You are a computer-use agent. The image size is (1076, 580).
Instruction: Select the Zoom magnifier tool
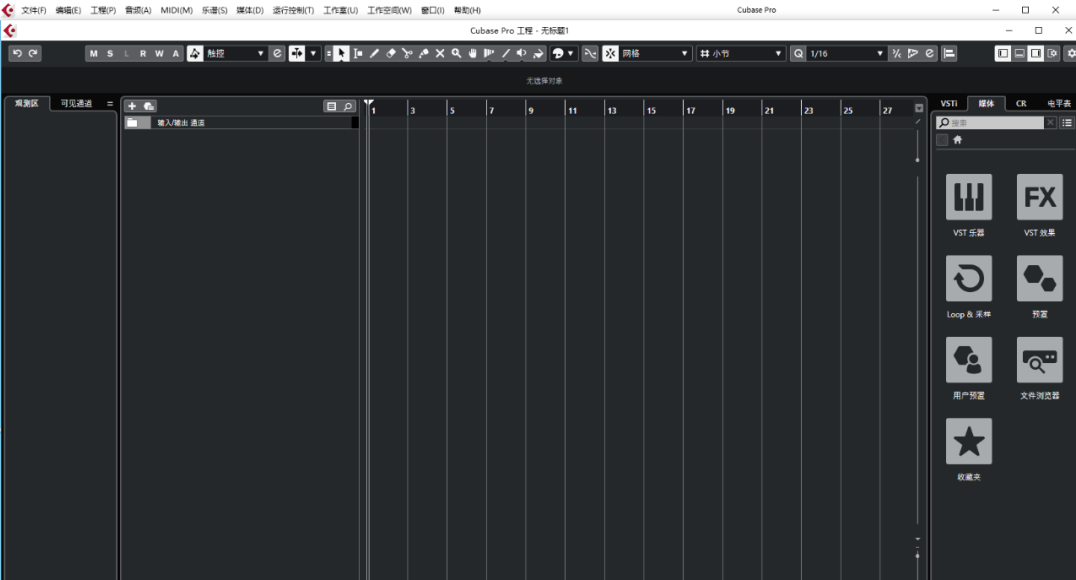(x=456, y=53)
